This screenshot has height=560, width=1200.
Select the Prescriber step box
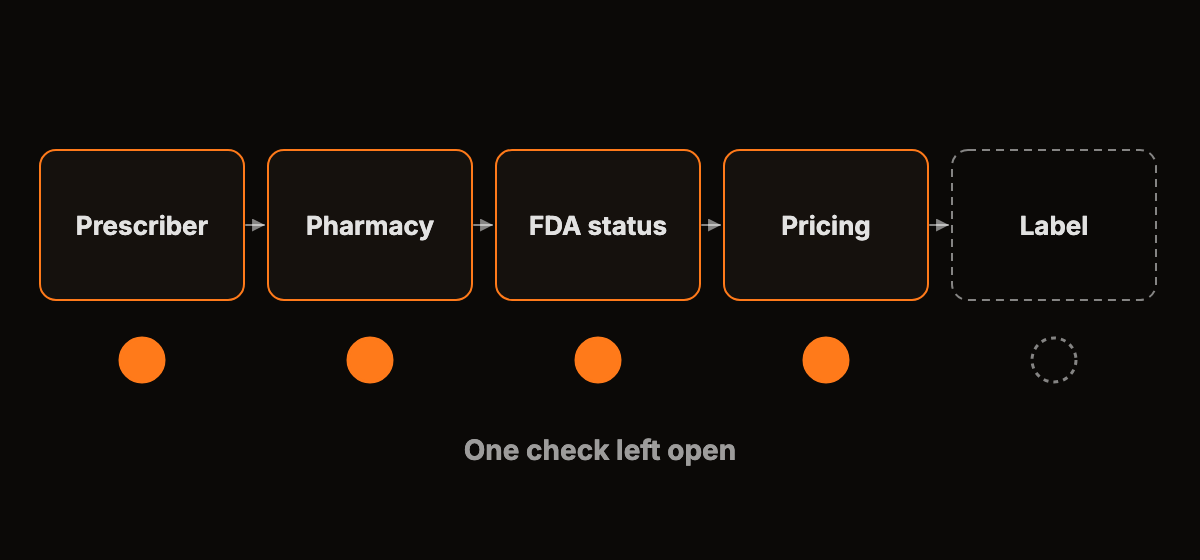(x=142, y=225)
